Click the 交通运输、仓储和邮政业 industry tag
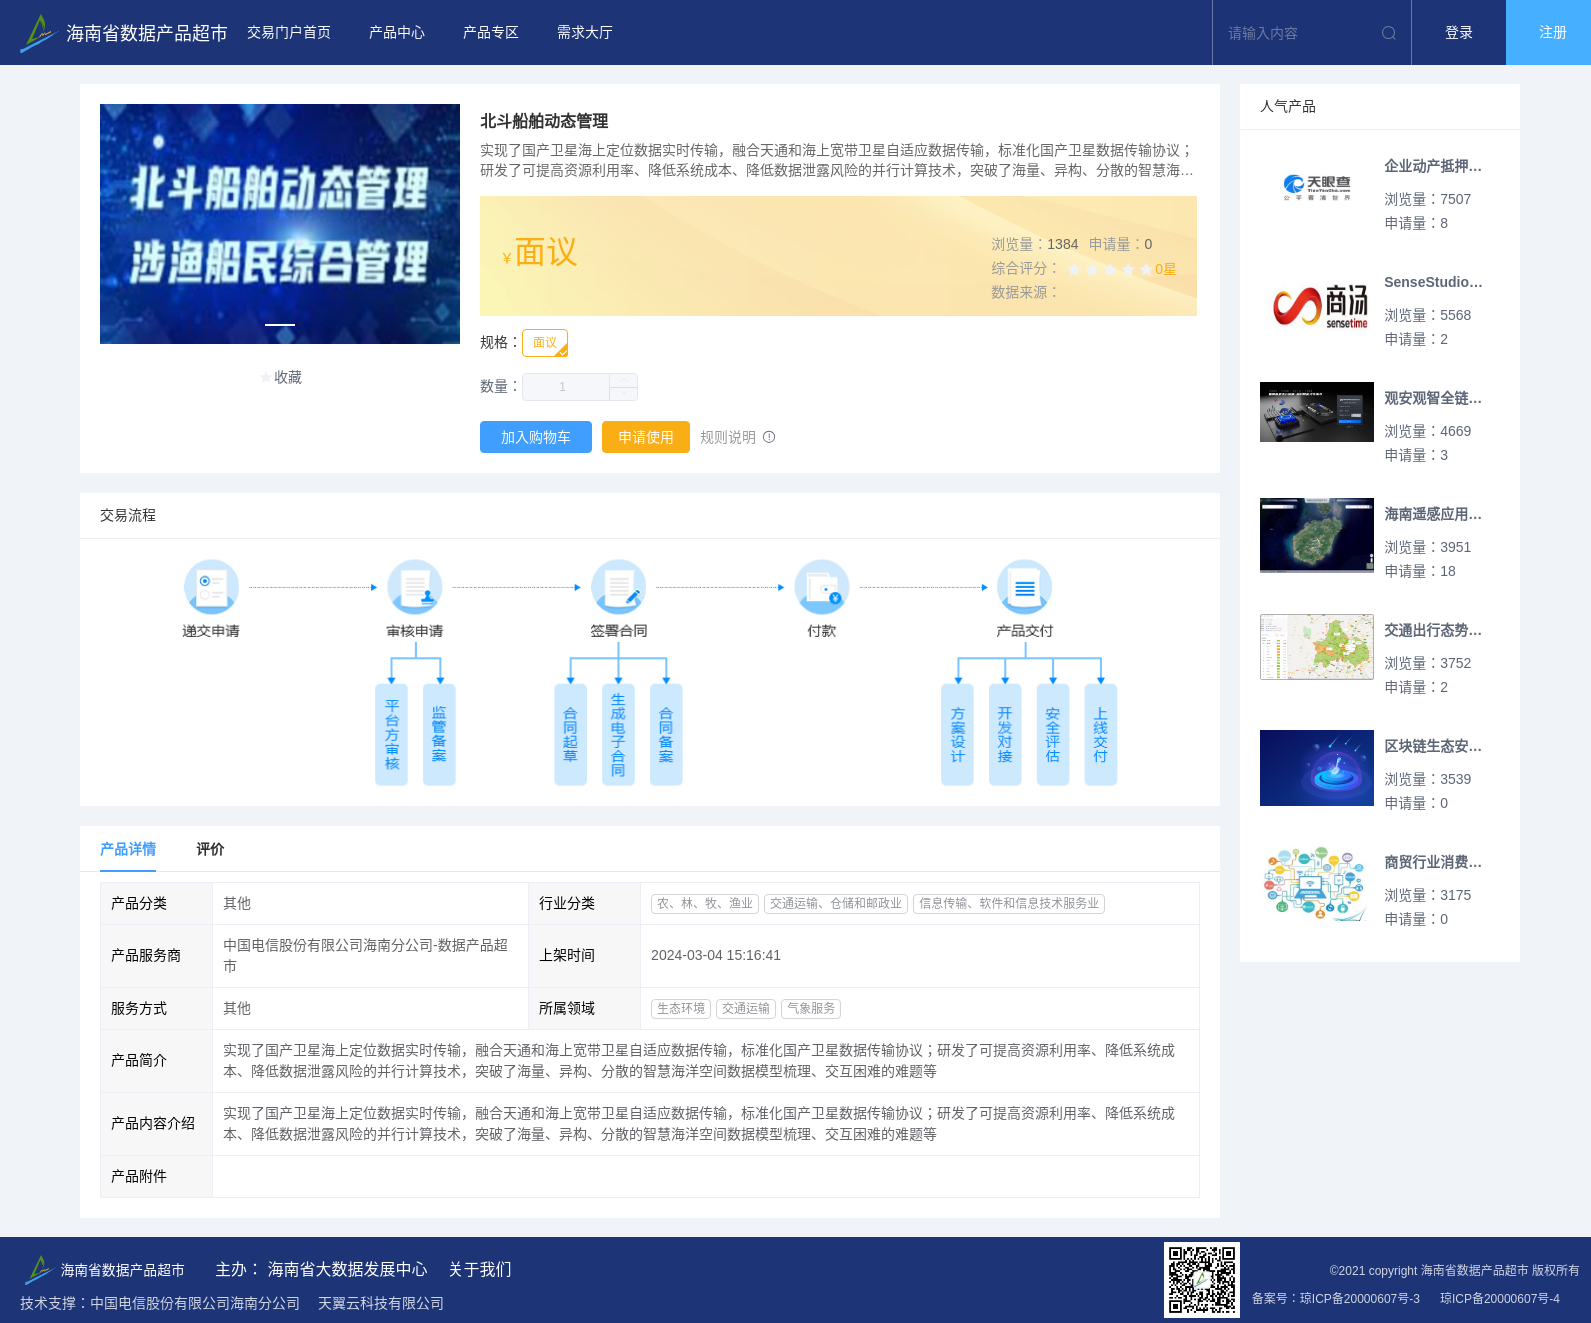This screenshot has width=1591, height=1323. (x=836, y=903)
